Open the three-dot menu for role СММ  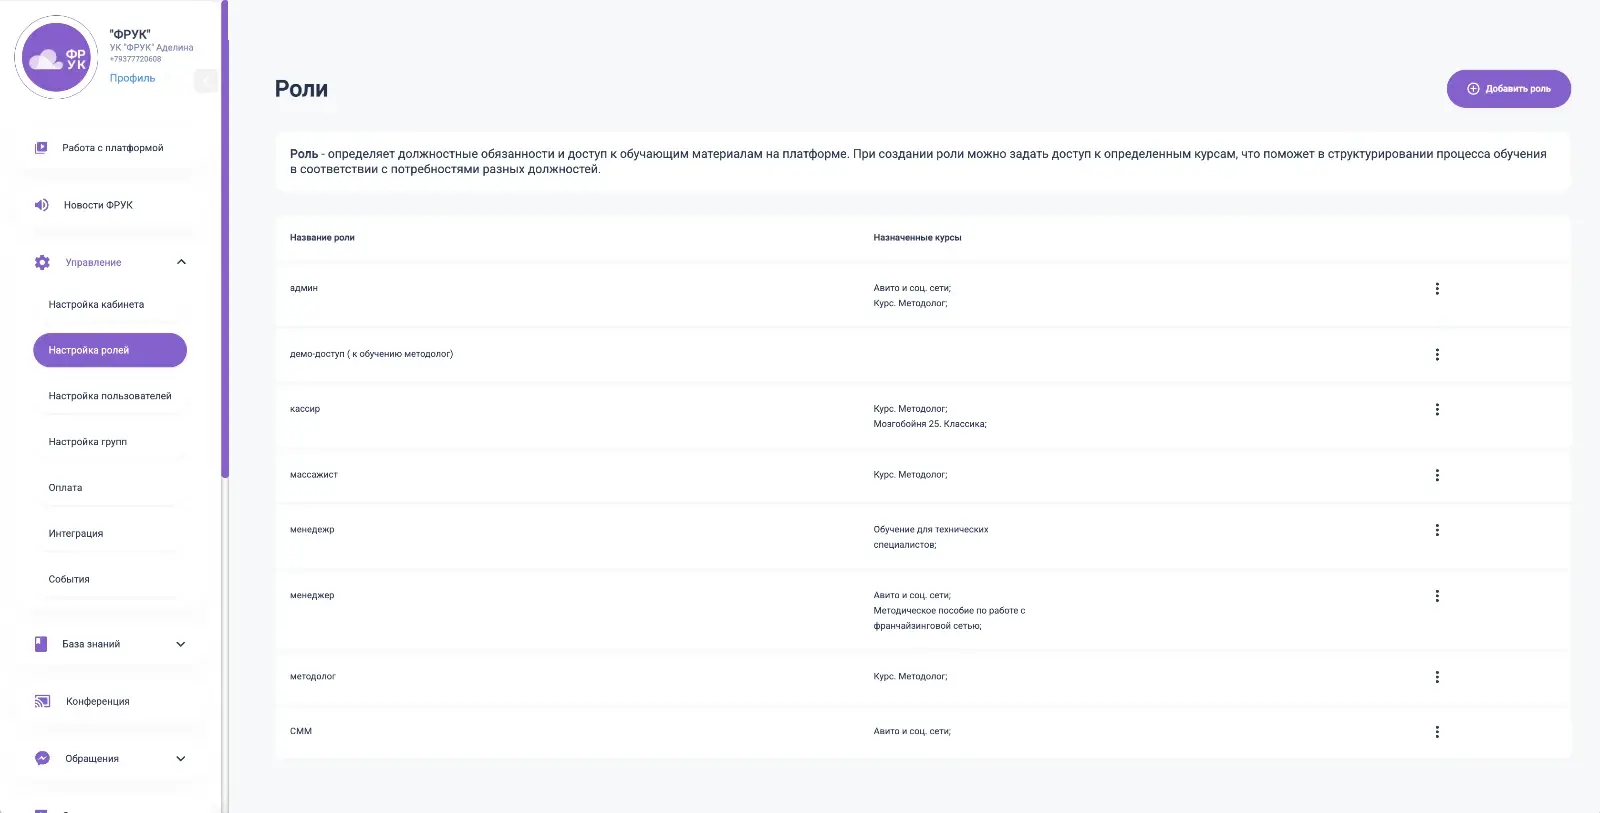(1437, 732)
